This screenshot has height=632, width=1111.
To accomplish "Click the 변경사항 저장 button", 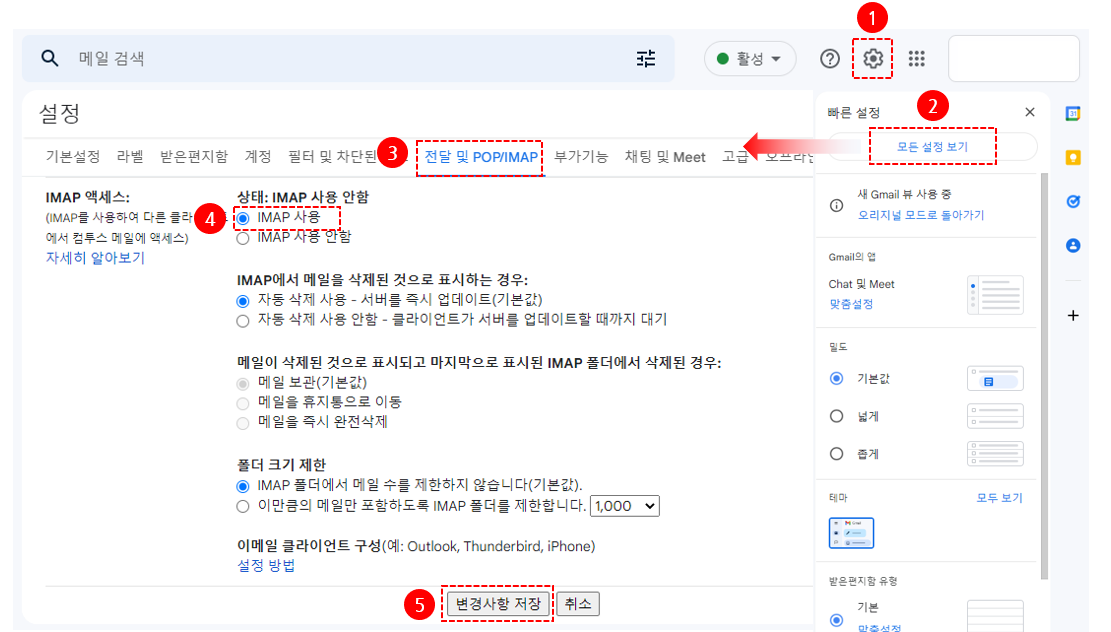I will (x=498, y=604).
